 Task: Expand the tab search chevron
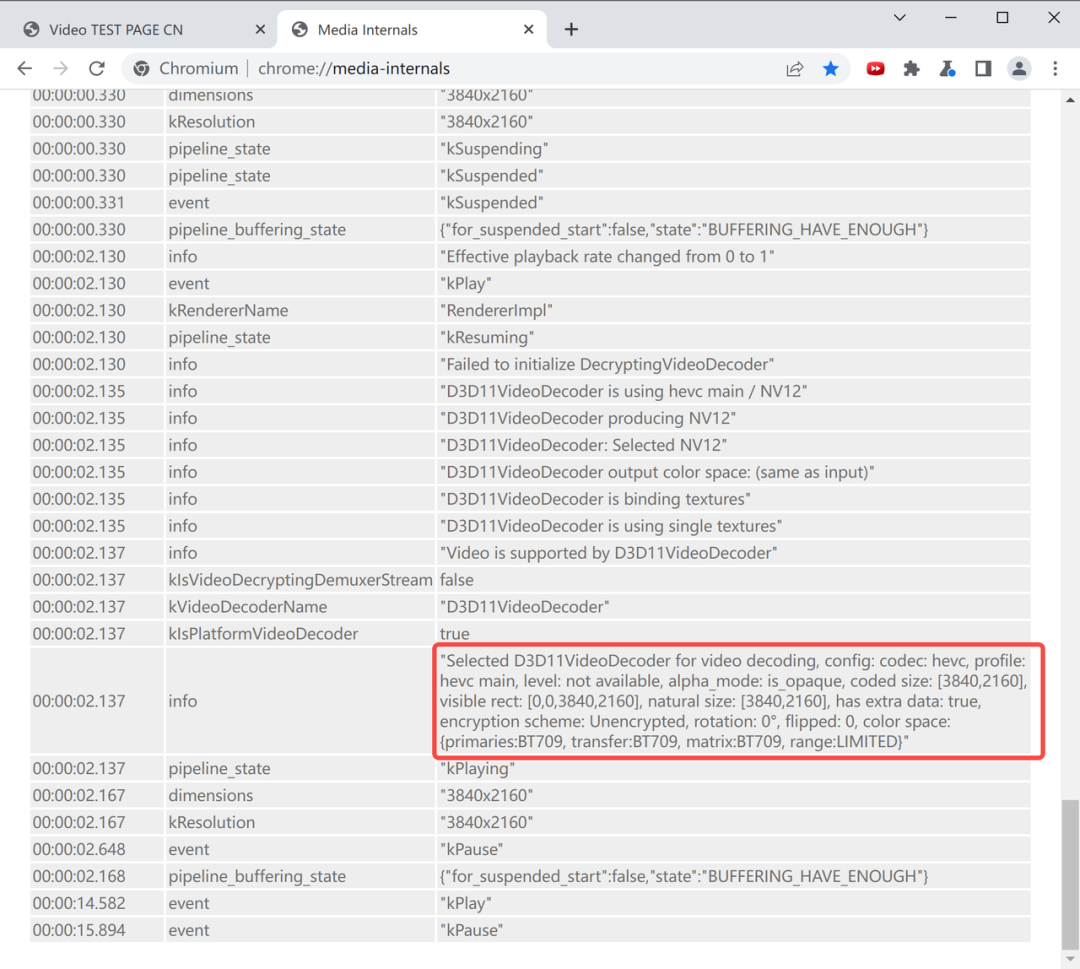point(900,18)
